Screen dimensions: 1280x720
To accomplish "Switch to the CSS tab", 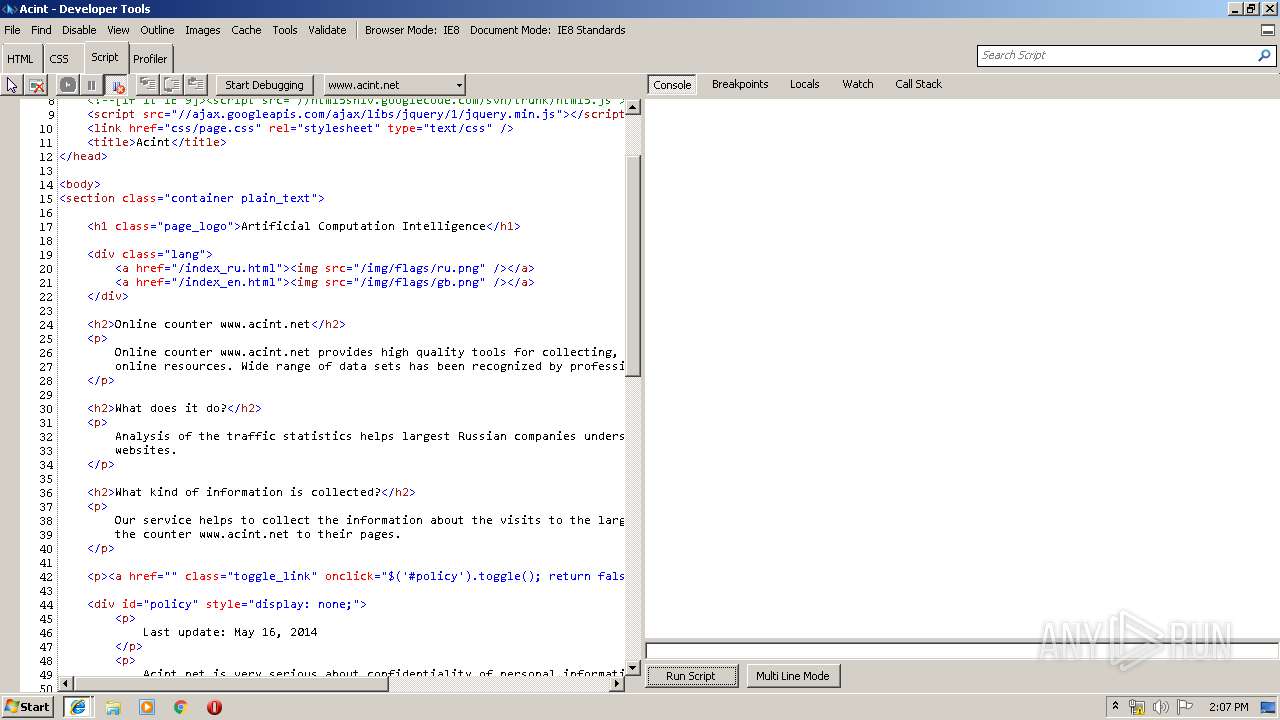I will point(59,59).
